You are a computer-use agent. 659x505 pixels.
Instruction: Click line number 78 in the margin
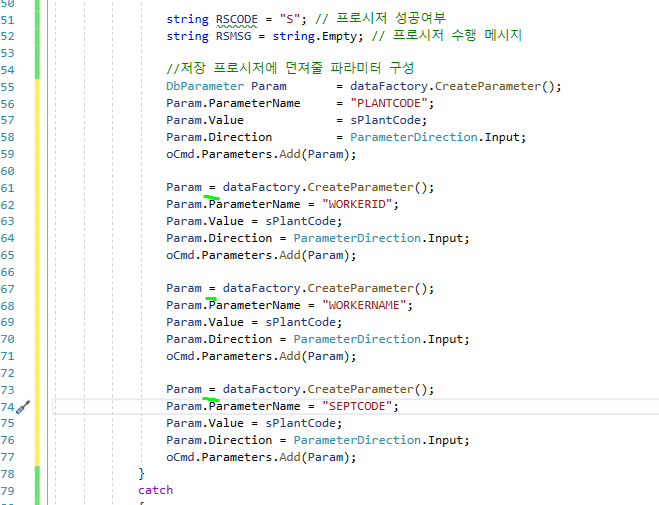pyautogui.click(x=8, y=474)
